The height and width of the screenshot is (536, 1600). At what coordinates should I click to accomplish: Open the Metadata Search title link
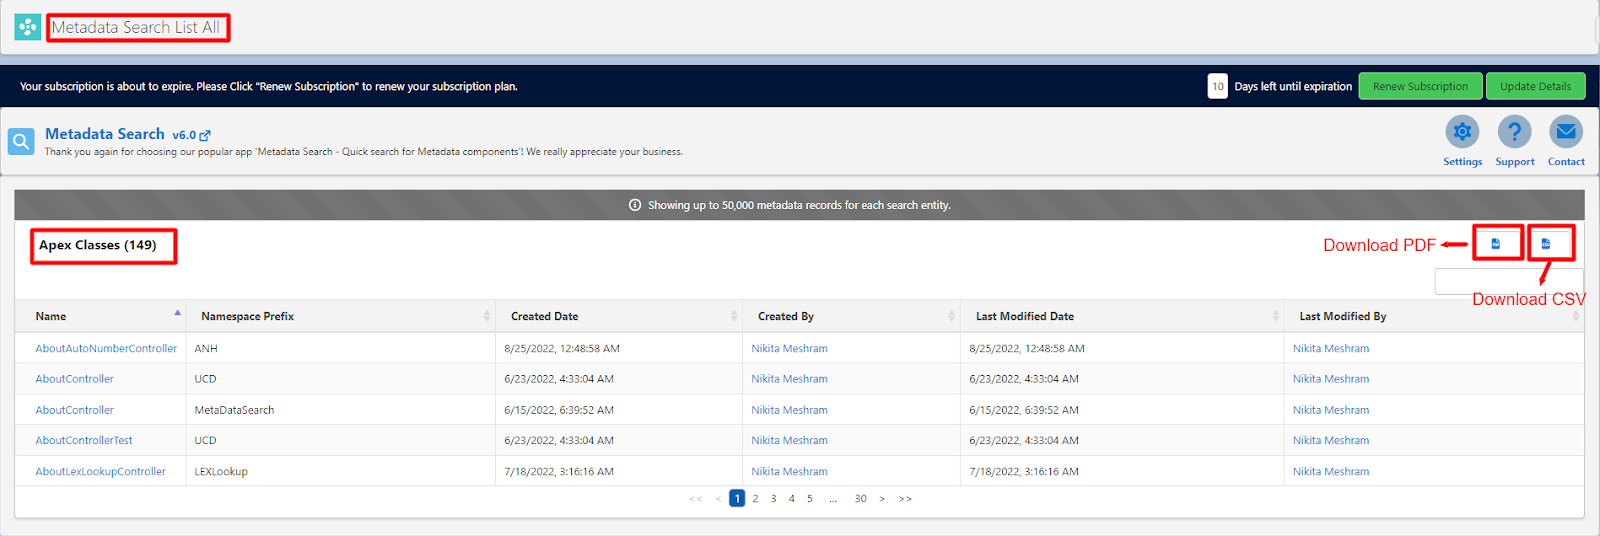[x=105, y=134]
